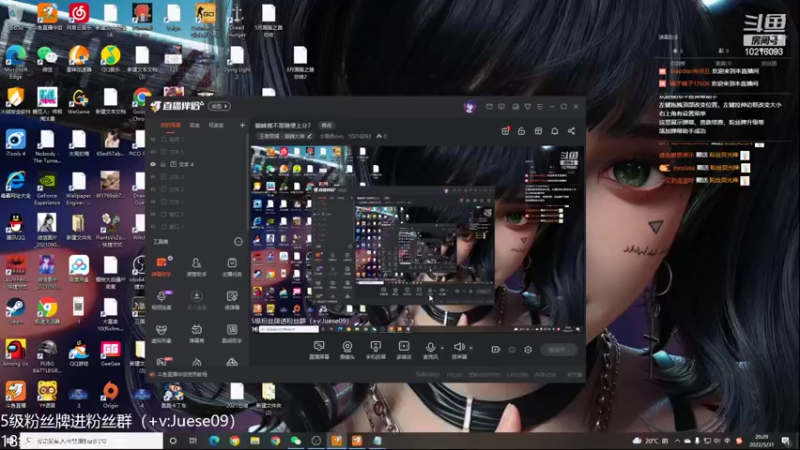
Task: Open the 虚拟形象 tool
Action: point(162,334)
